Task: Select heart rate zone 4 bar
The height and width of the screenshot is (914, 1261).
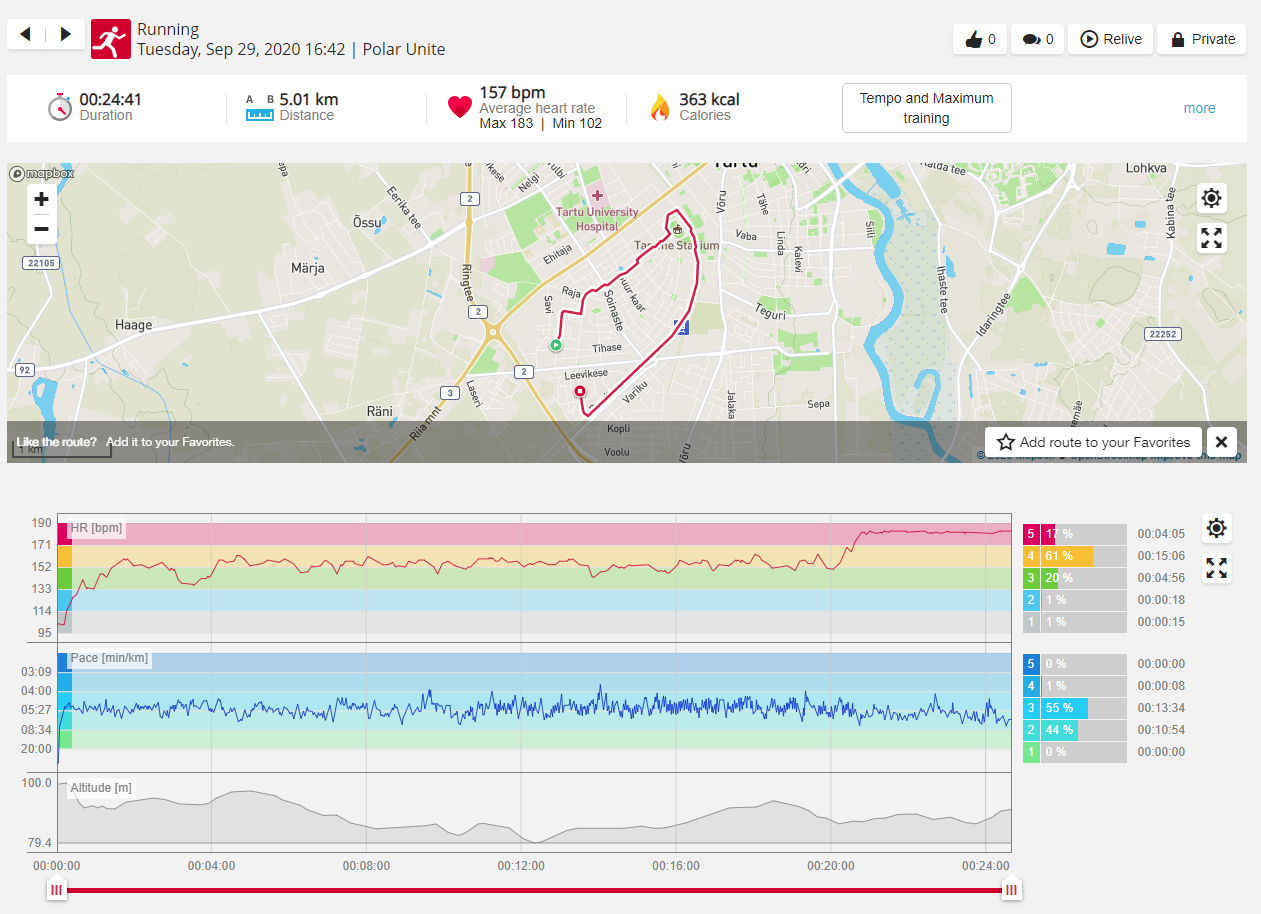Action: [x=1075, y=556]
